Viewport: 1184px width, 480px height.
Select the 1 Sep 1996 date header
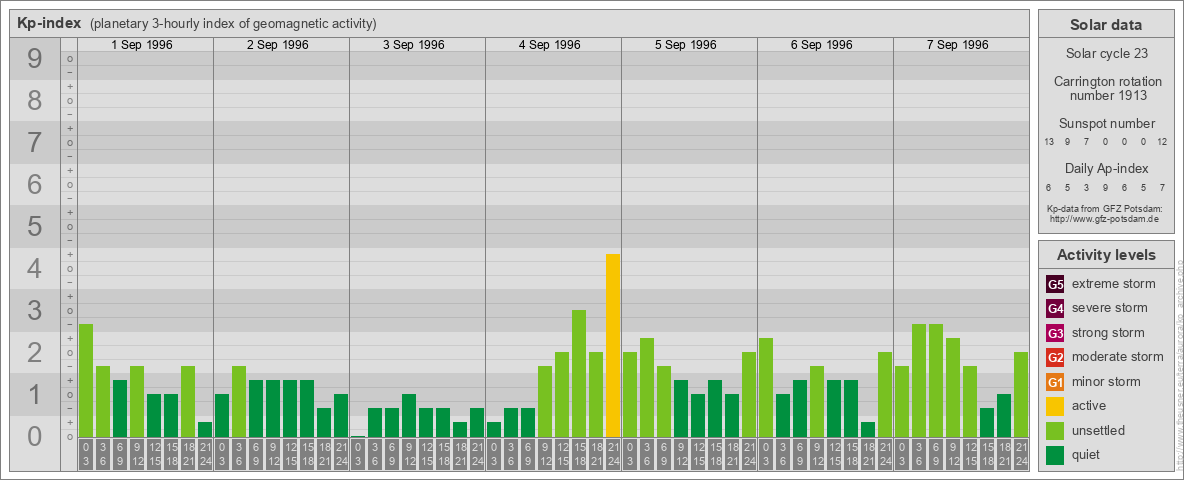pos(142,45)
